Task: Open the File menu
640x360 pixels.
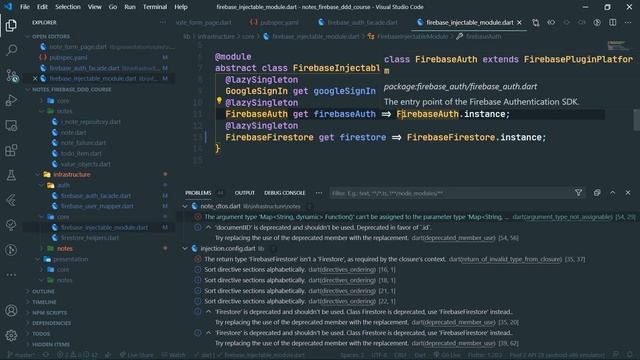Action: [25, 7]
